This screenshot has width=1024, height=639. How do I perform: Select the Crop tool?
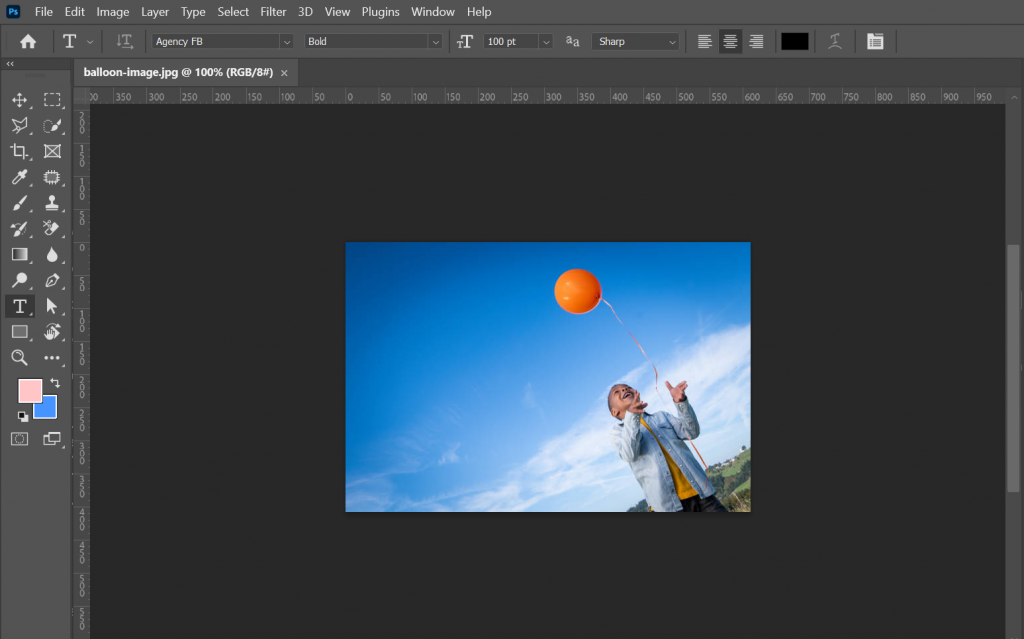pos(20,151)
